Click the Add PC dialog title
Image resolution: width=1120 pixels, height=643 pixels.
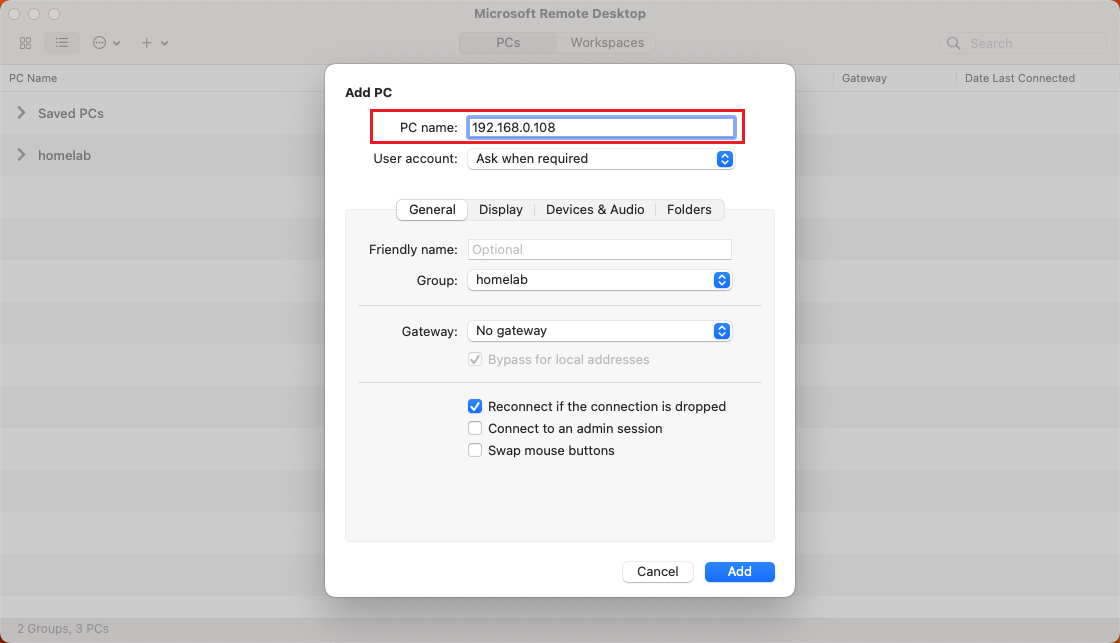369,92
